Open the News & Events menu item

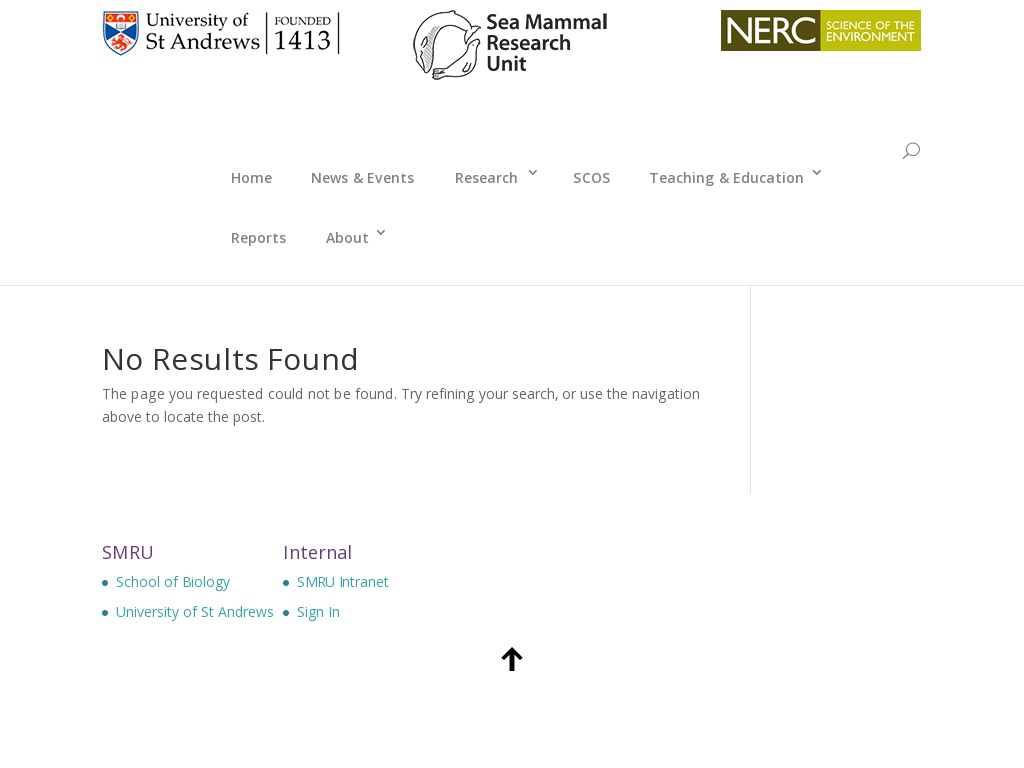(362, 178)
